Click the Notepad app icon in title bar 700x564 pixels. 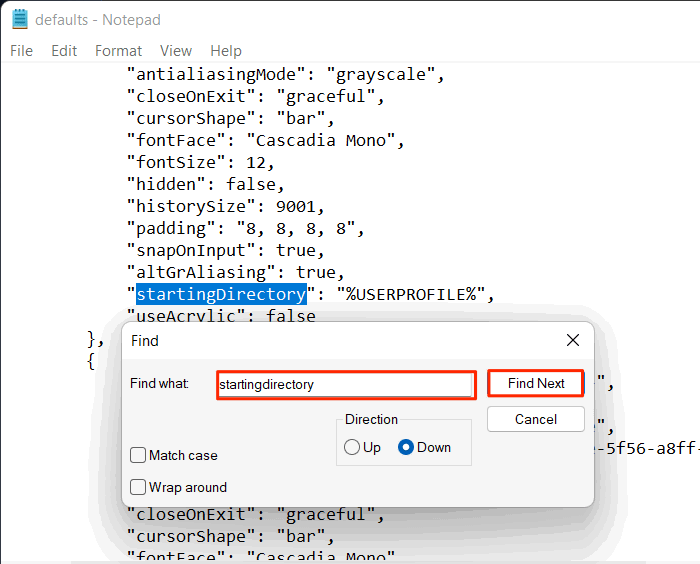pyautogui.click(x=20, y=20)
